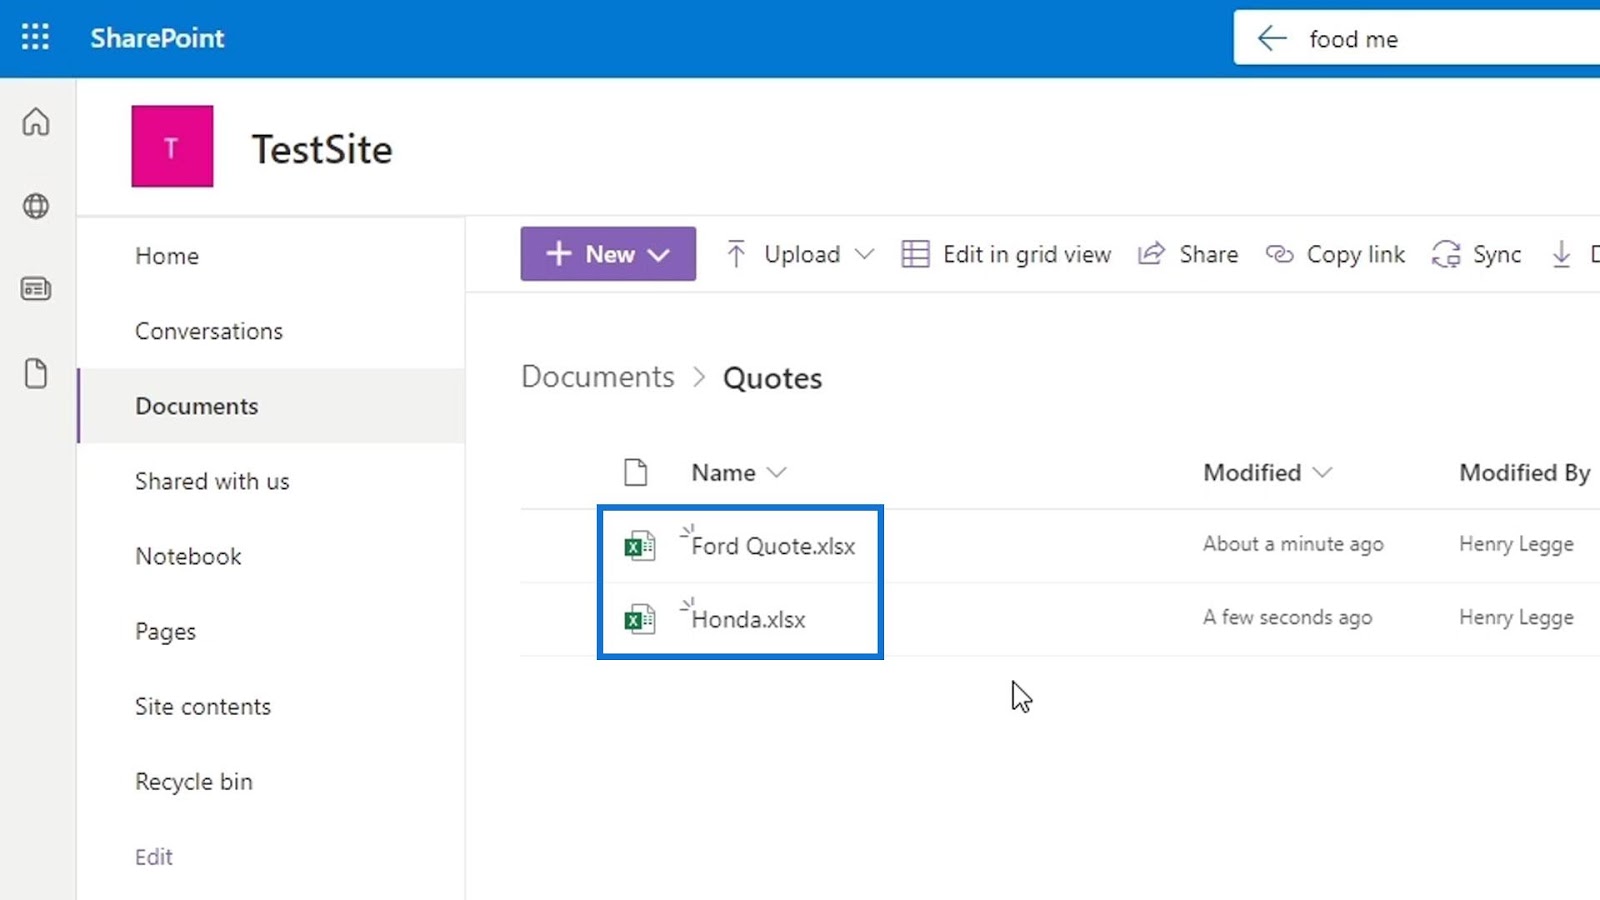Screen dimensions: 1600x900
Task: Open My sites globe icon
Action: pos(36,206)
